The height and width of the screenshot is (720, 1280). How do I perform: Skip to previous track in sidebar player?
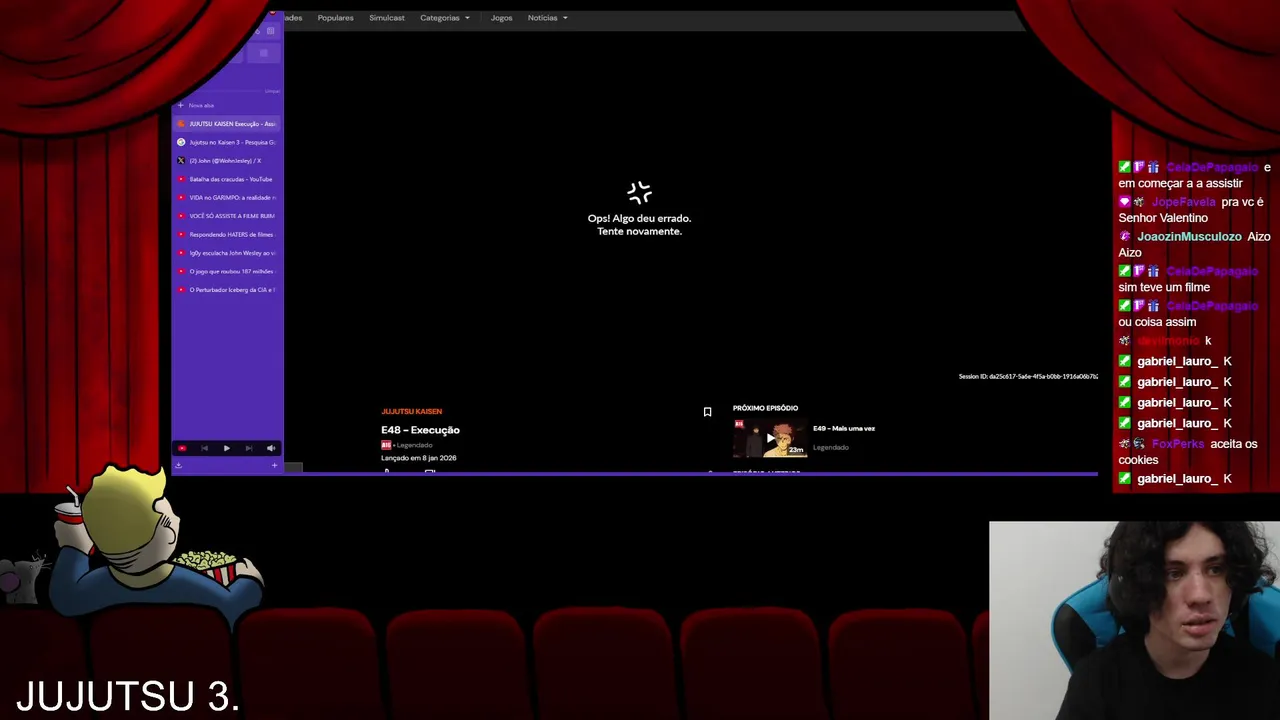point(204,448)
